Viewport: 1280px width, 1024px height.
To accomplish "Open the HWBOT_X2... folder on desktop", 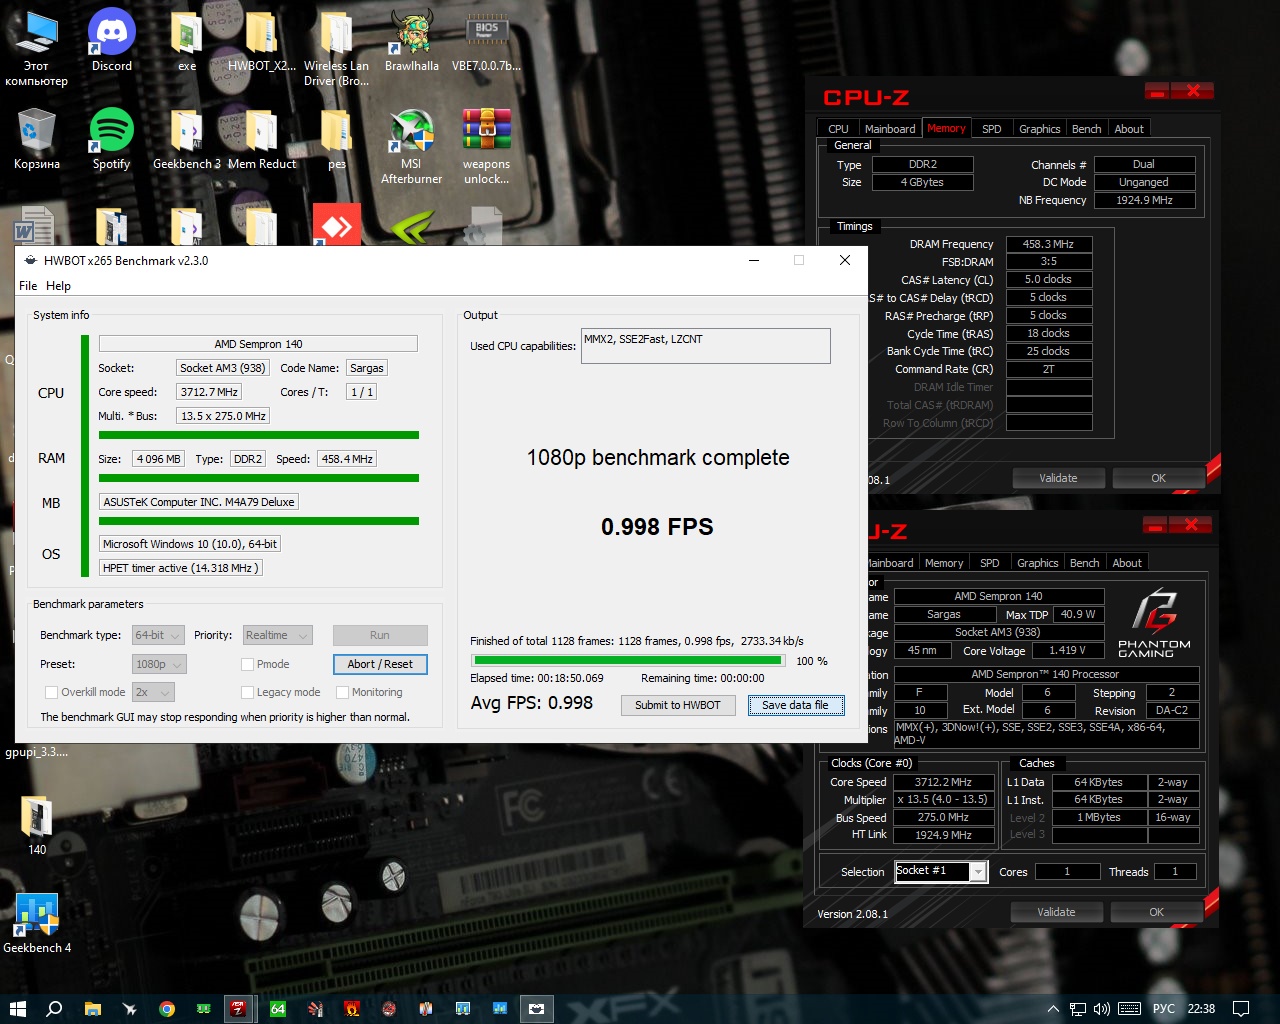I will 262,41.
